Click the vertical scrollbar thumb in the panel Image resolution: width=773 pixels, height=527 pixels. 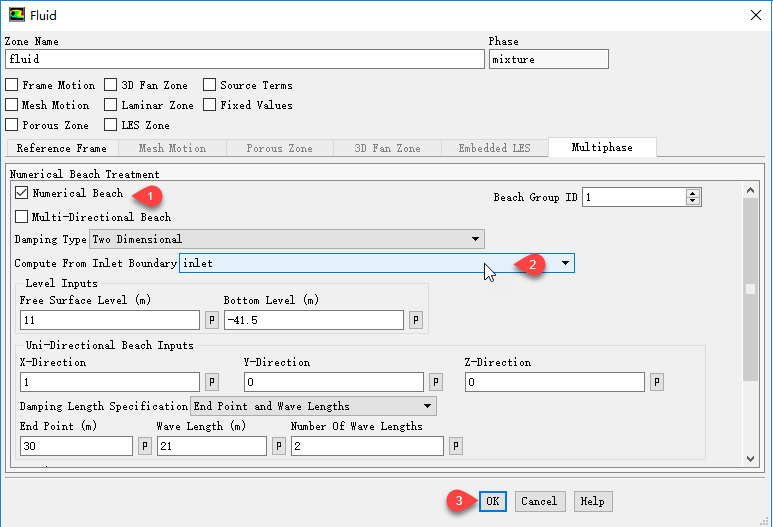click(x=750, y=290)
